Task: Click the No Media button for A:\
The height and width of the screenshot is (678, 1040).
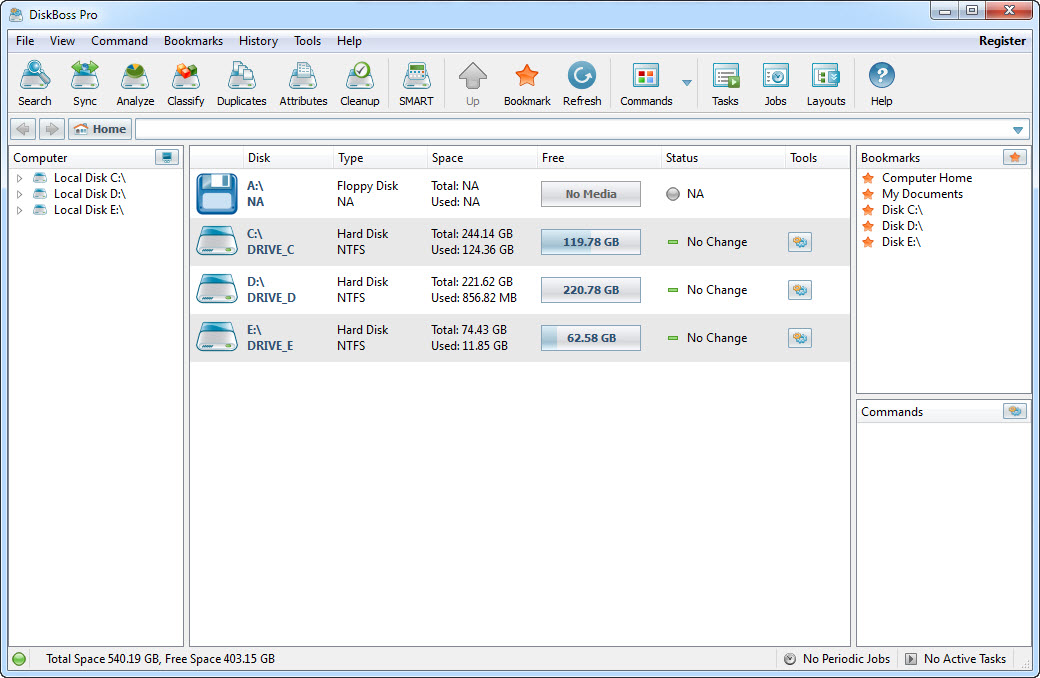Action: [590, 193]
